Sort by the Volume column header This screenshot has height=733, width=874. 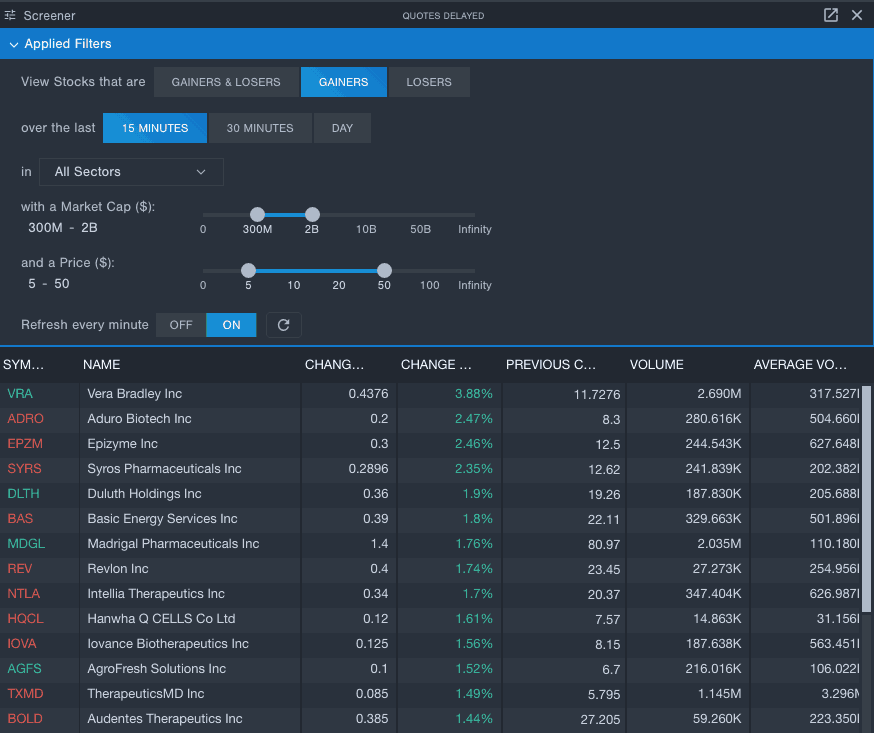pyautogui.click(x=657, y=365)
